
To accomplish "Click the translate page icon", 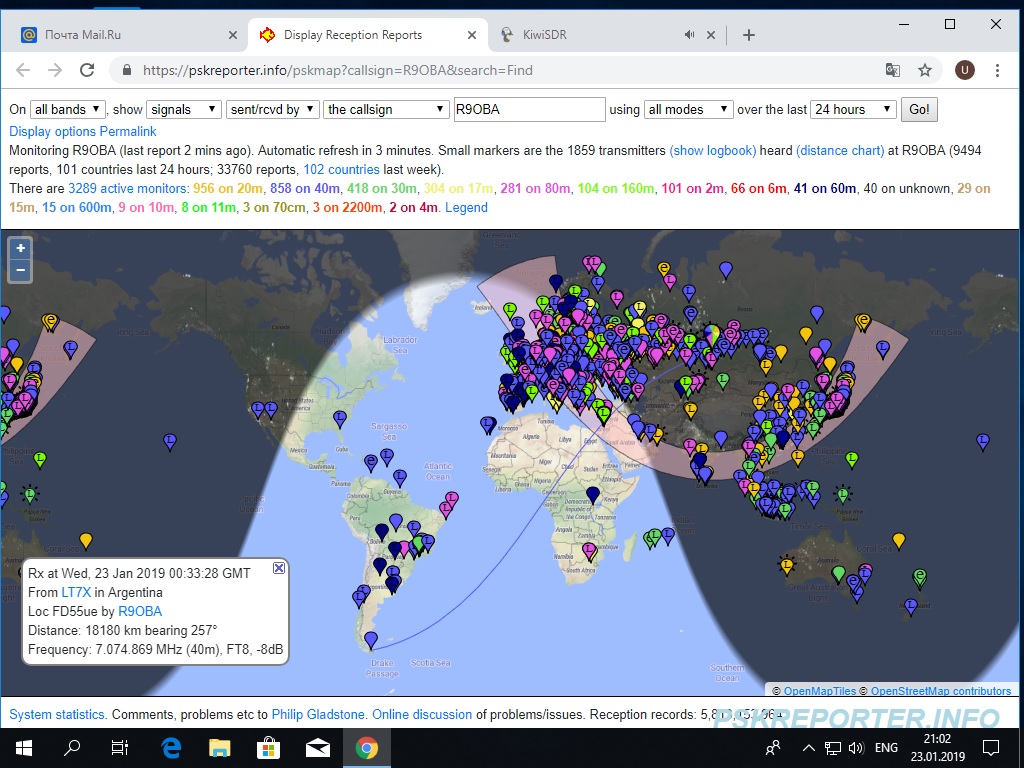I will click(893, 70).
